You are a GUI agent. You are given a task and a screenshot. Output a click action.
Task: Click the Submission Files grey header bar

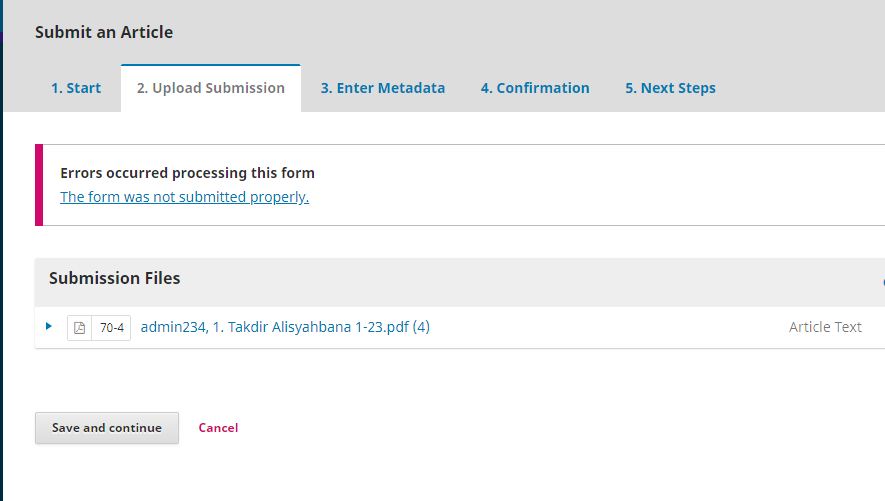point(500,282)
